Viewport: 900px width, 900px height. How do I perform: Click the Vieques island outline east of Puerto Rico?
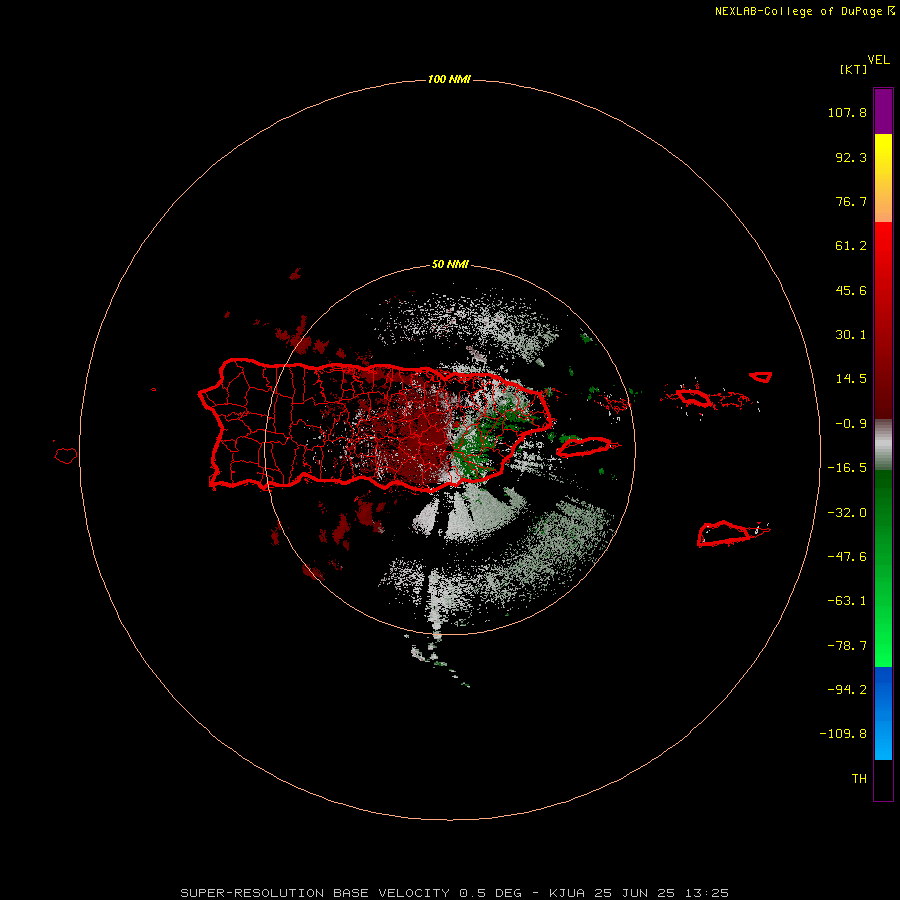585,446
